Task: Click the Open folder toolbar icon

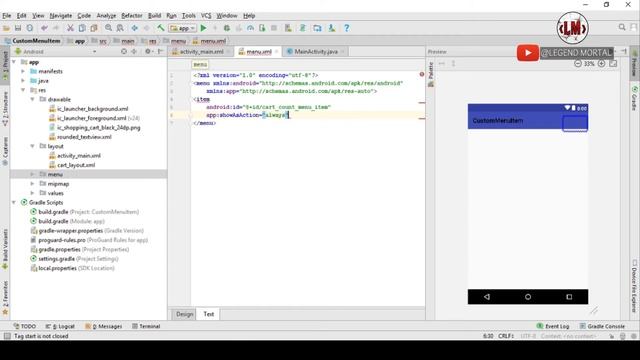Action: (6, 28)
